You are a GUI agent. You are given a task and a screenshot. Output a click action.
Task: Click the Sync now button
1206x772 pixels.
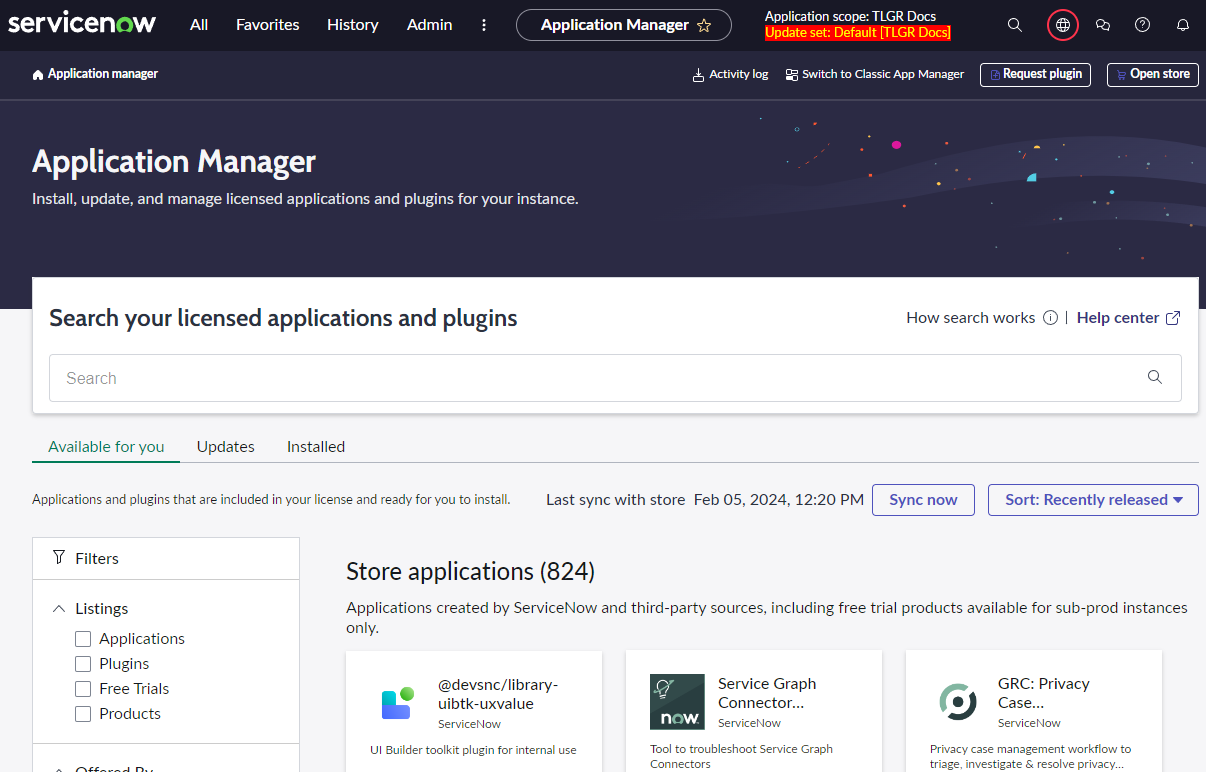click(x=923, y=500)
